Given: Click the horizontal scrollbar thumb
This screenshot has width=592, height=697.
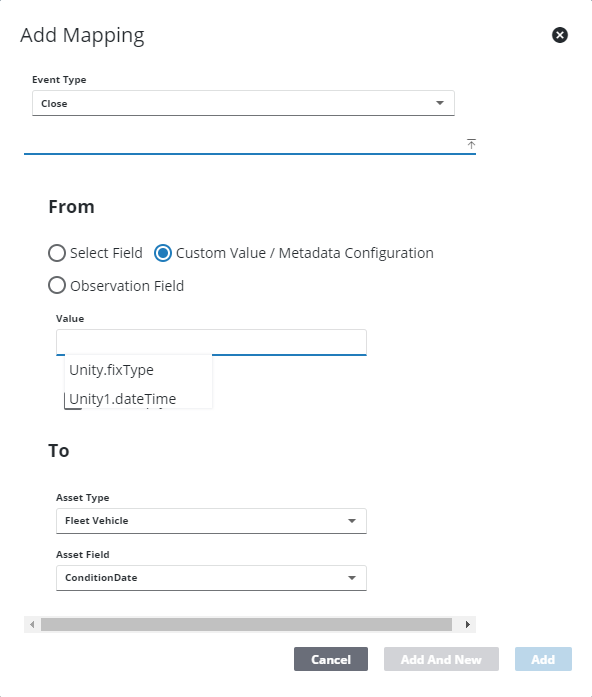Looking at the screenshot, I should [246, 624].
